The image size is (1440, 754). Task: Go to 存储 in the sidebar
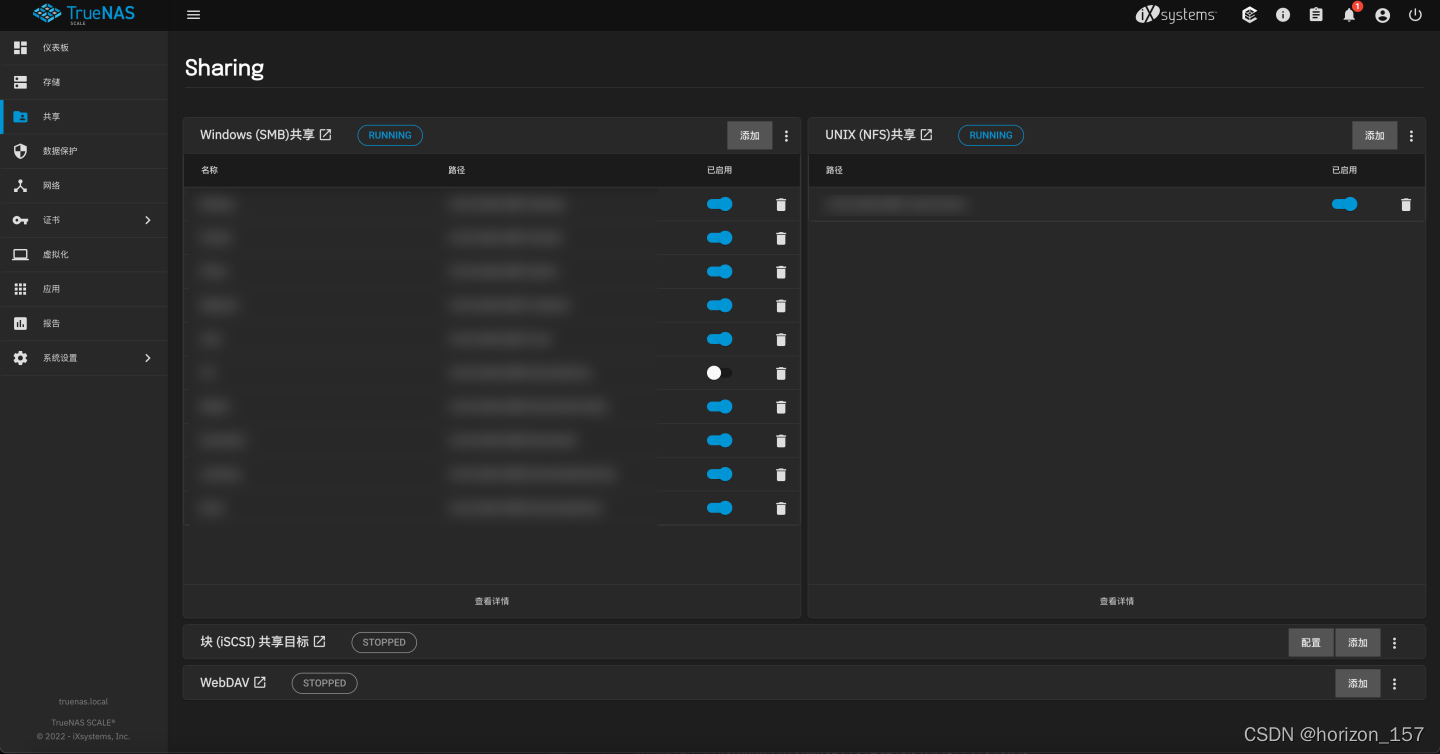click(84, 82)
